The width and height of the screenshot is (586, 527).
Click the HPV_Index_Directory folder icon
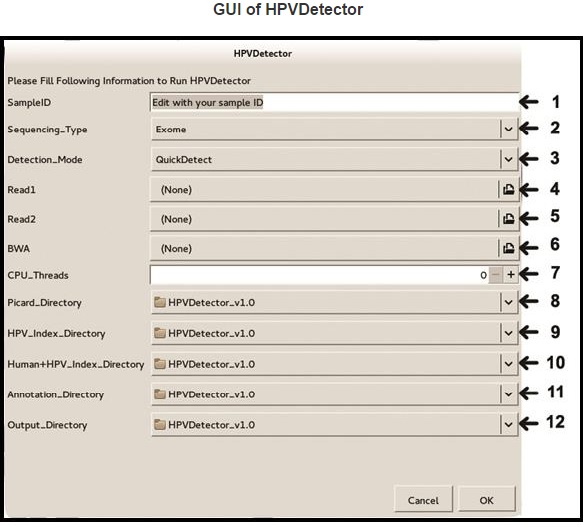click(160, 333)
